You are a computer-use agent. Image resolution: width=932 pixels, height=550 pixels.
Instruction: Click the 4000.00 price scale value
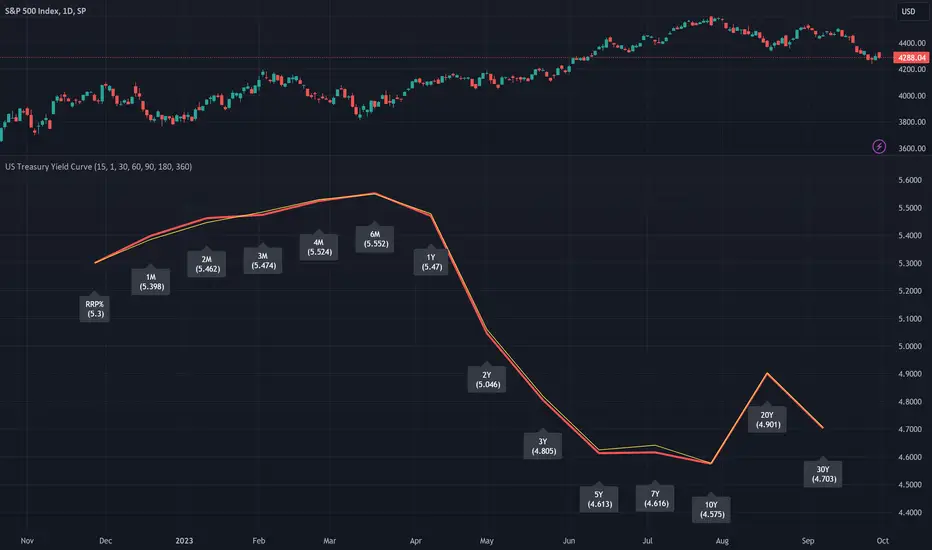912,96
